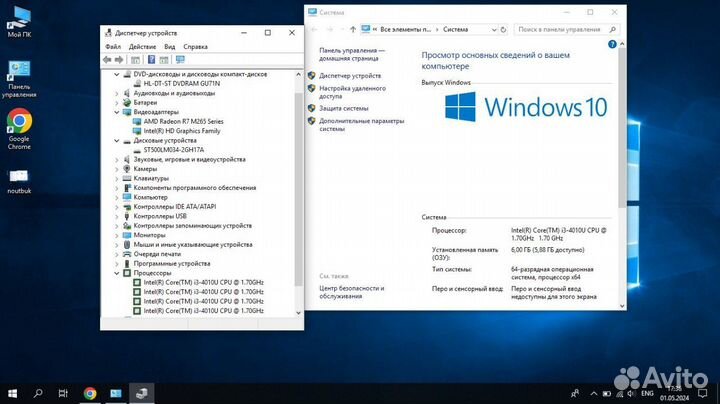Click the show/hide console tree toolbar icon

135,60
